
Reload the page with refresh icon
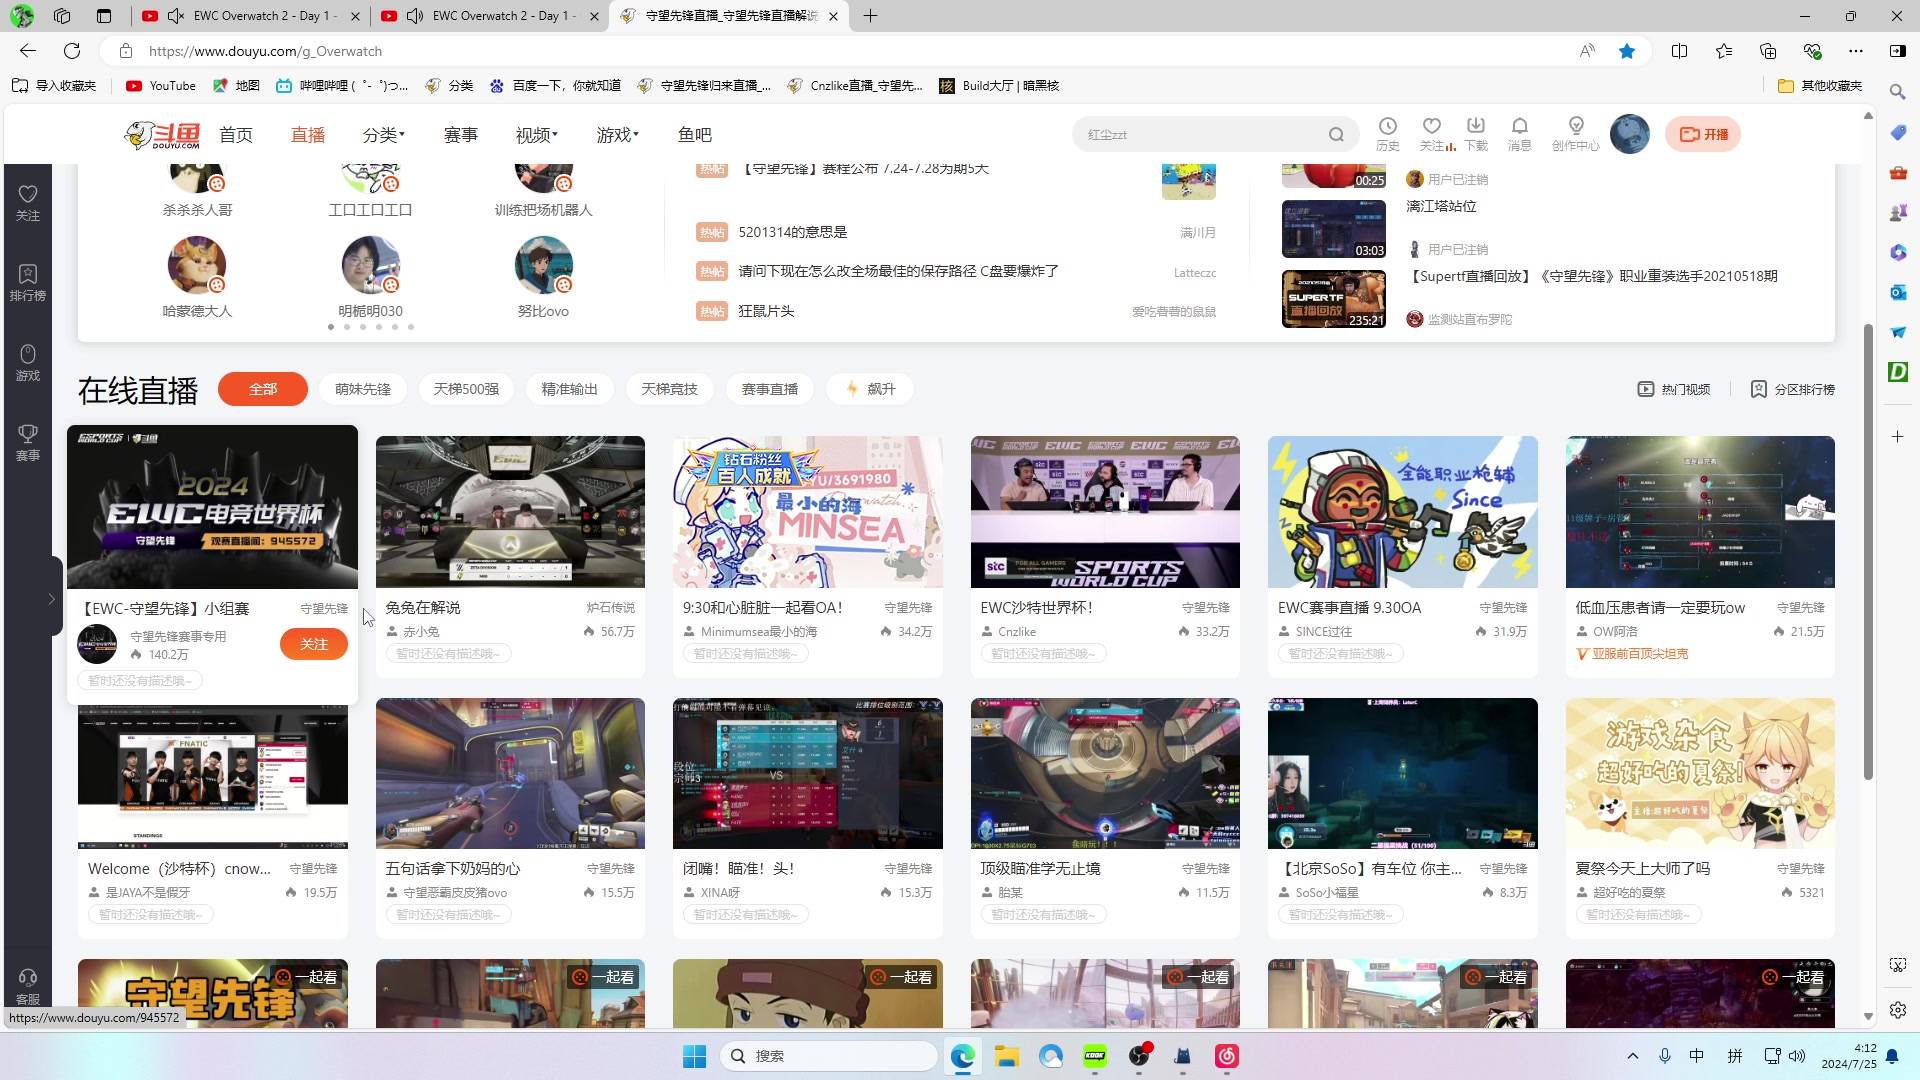(x=72, y=51)
